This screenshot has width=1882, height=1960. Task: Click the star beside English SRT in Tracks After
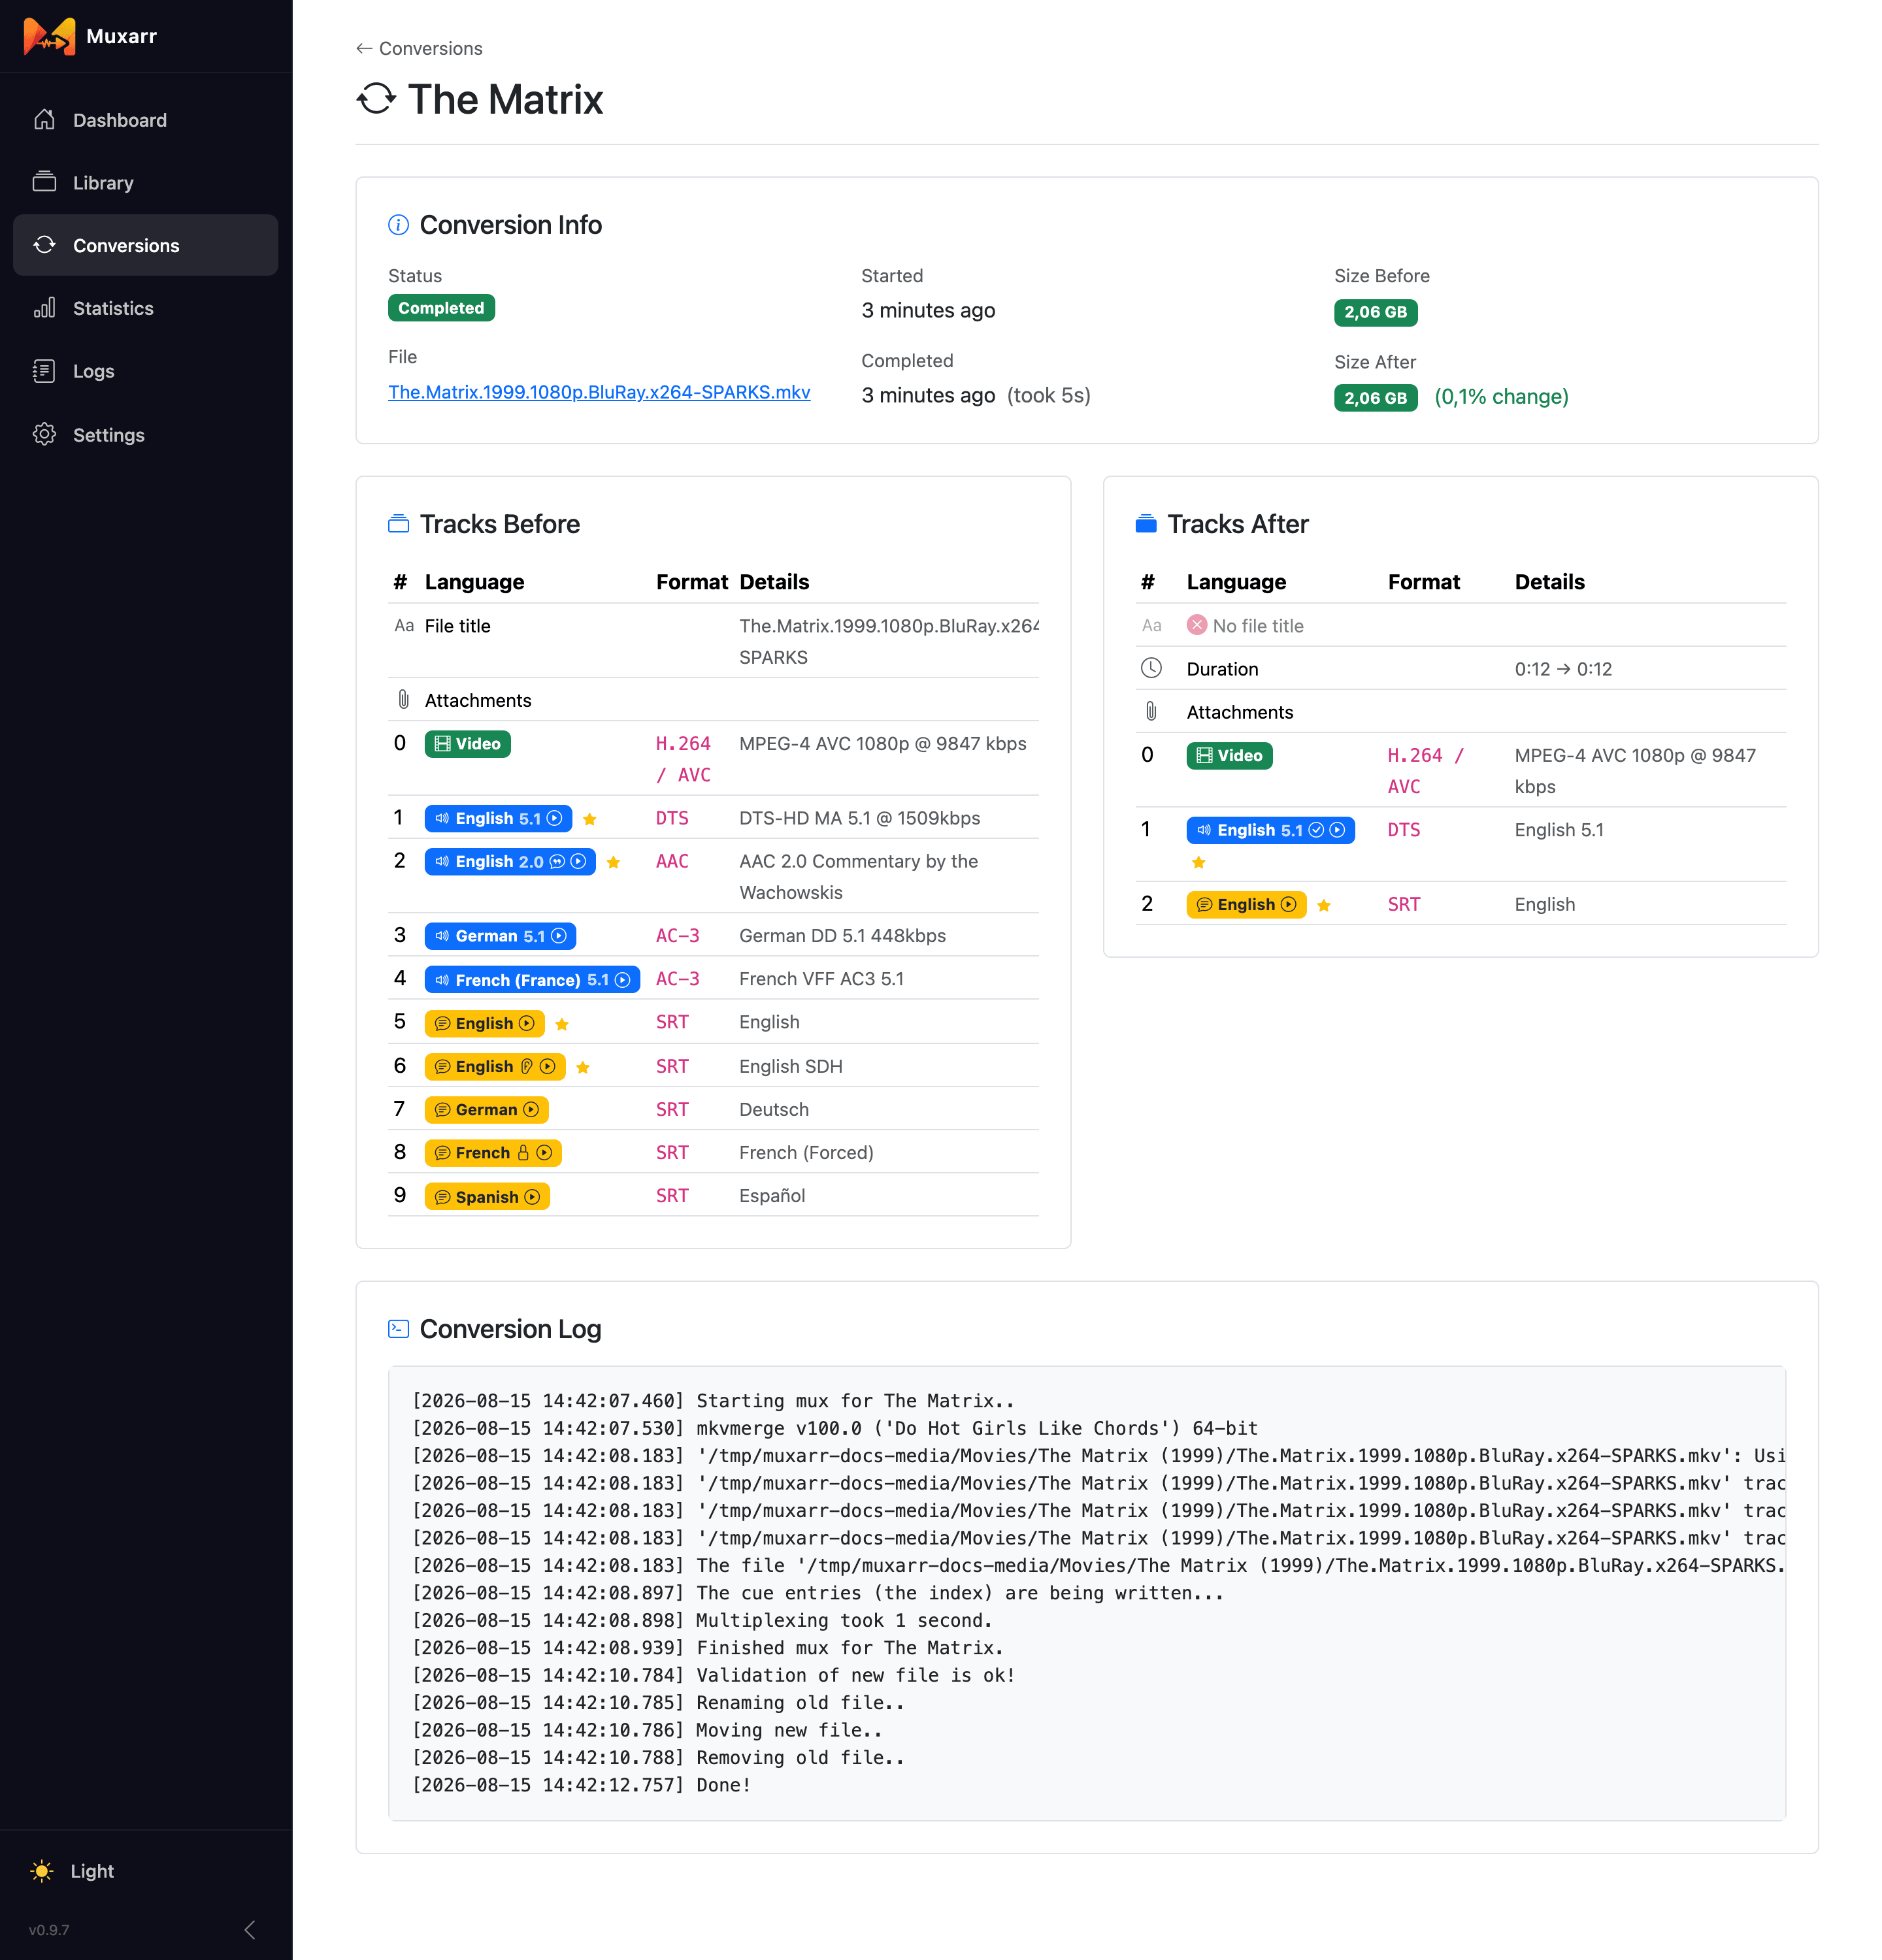pyautogui.click(x=1324, y=906)
